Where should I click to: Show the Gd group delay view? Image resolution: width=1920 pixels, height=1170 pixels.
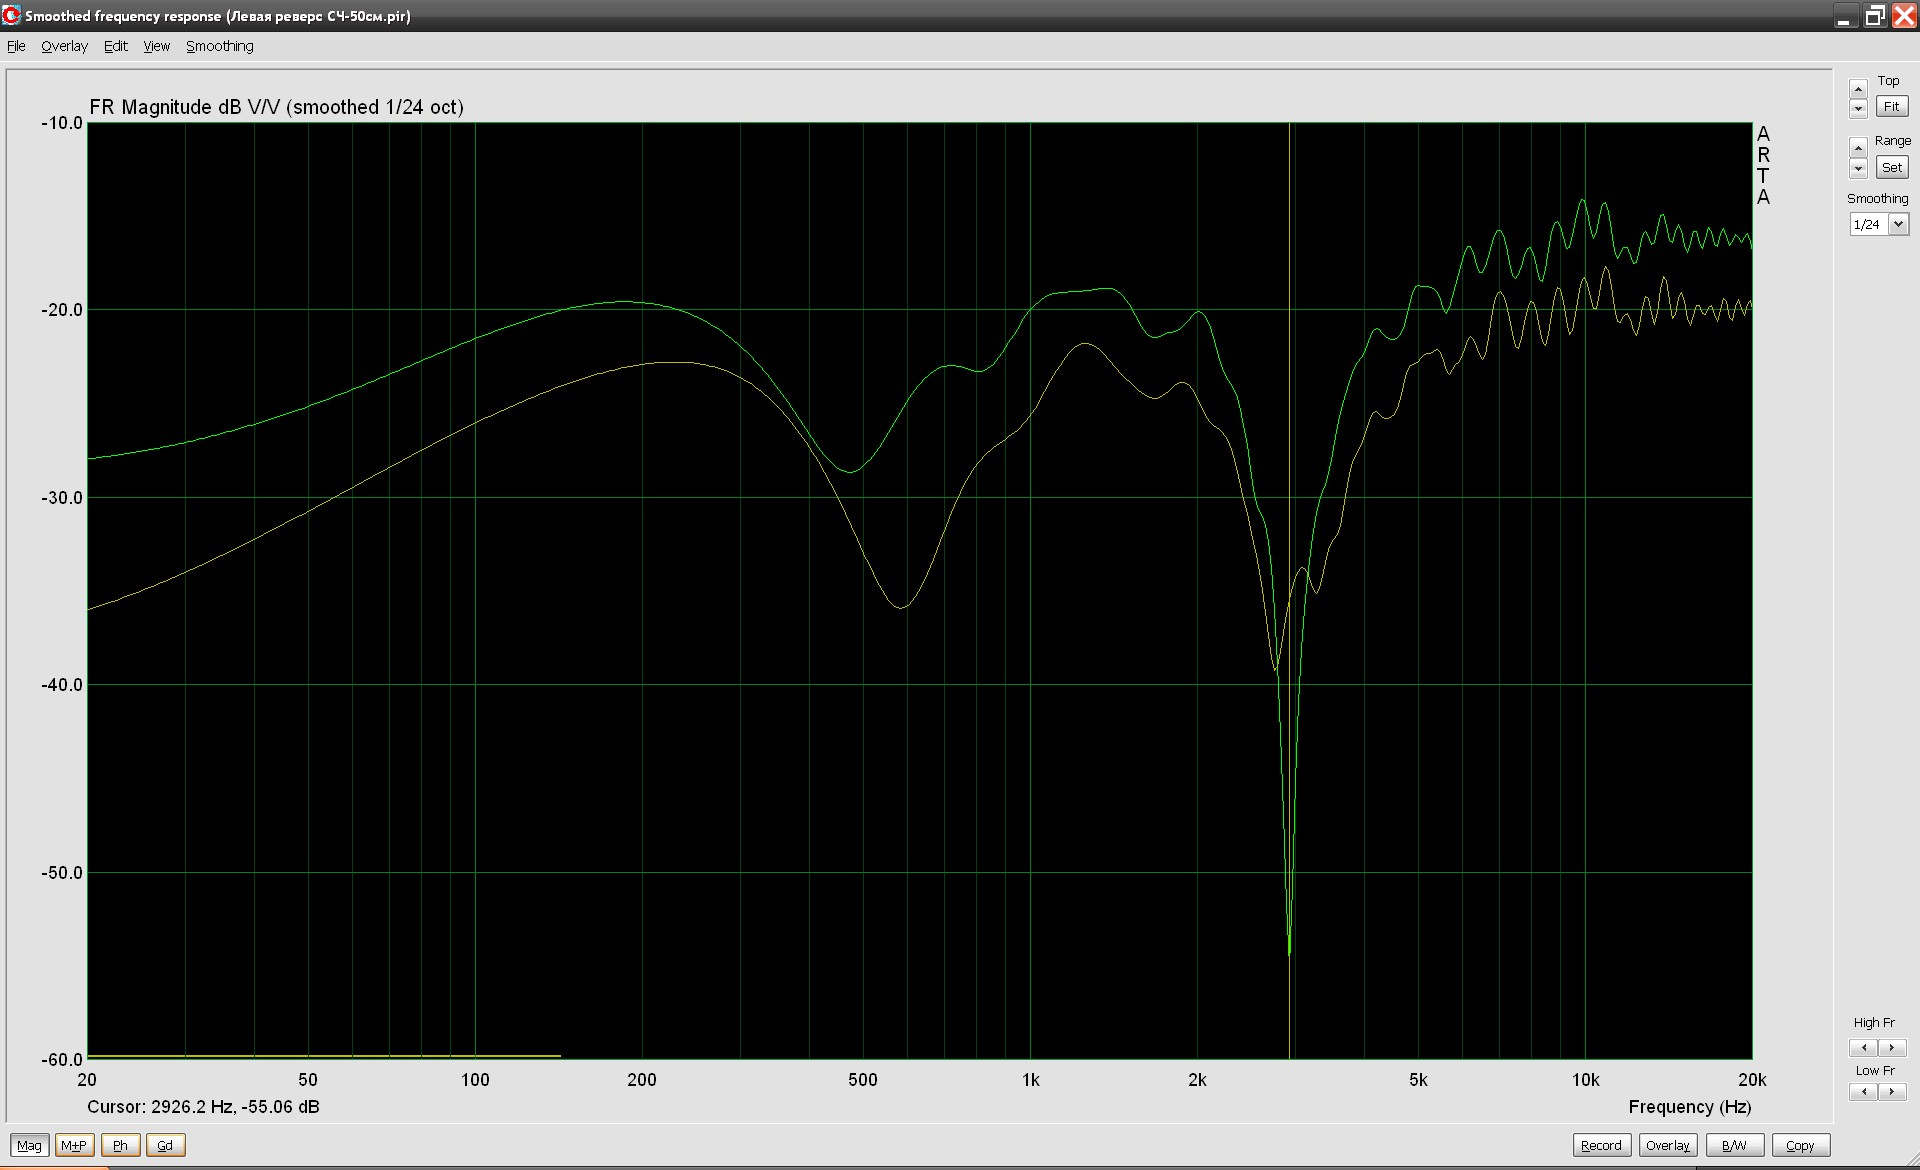click(165, 1145)
